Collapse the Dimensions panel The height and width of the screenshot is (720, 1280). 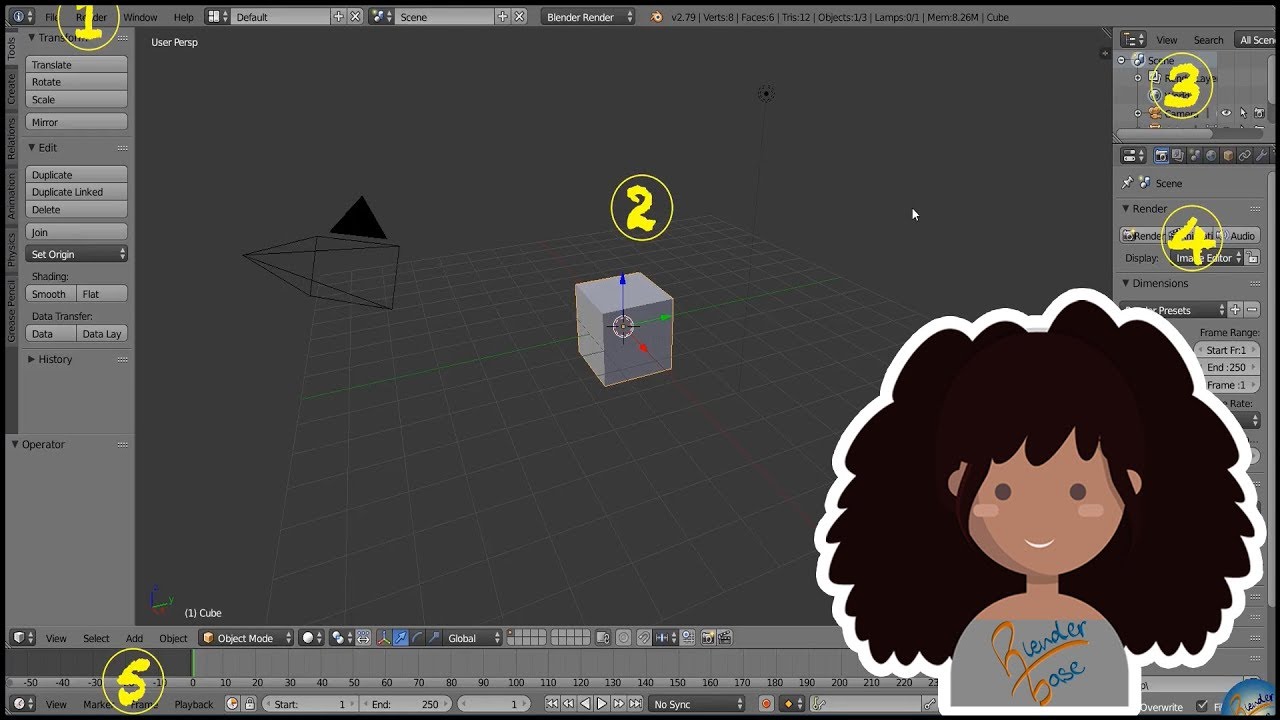click(1126, 283)
